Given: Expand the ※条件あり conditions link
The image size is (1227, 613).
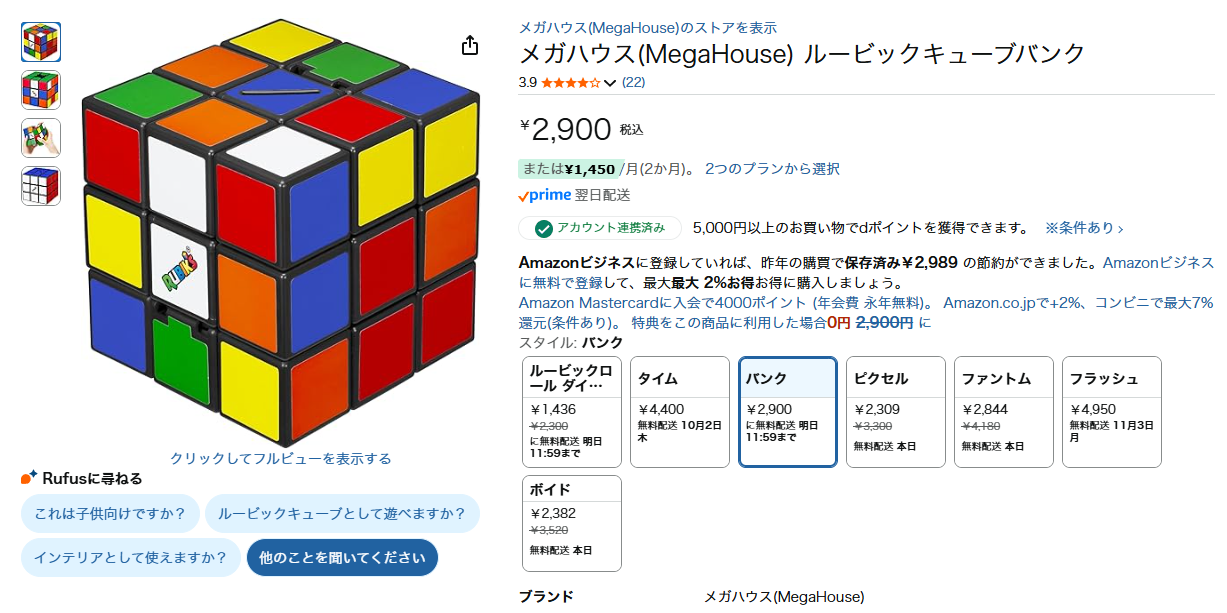Looking at the screenshot, I should tap(1083, 228).
